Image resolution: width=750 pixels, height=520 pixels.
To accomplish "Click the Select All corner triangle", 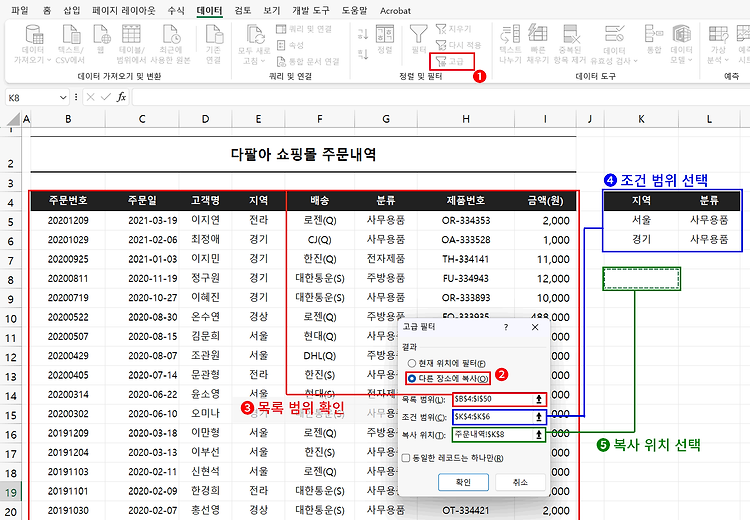I will coord(13,119).
